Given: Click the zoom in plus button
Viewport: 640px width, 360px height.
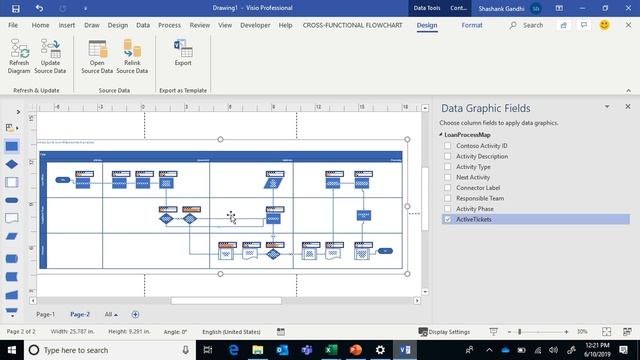Looking at the screenshot, I should pos(566,332).
